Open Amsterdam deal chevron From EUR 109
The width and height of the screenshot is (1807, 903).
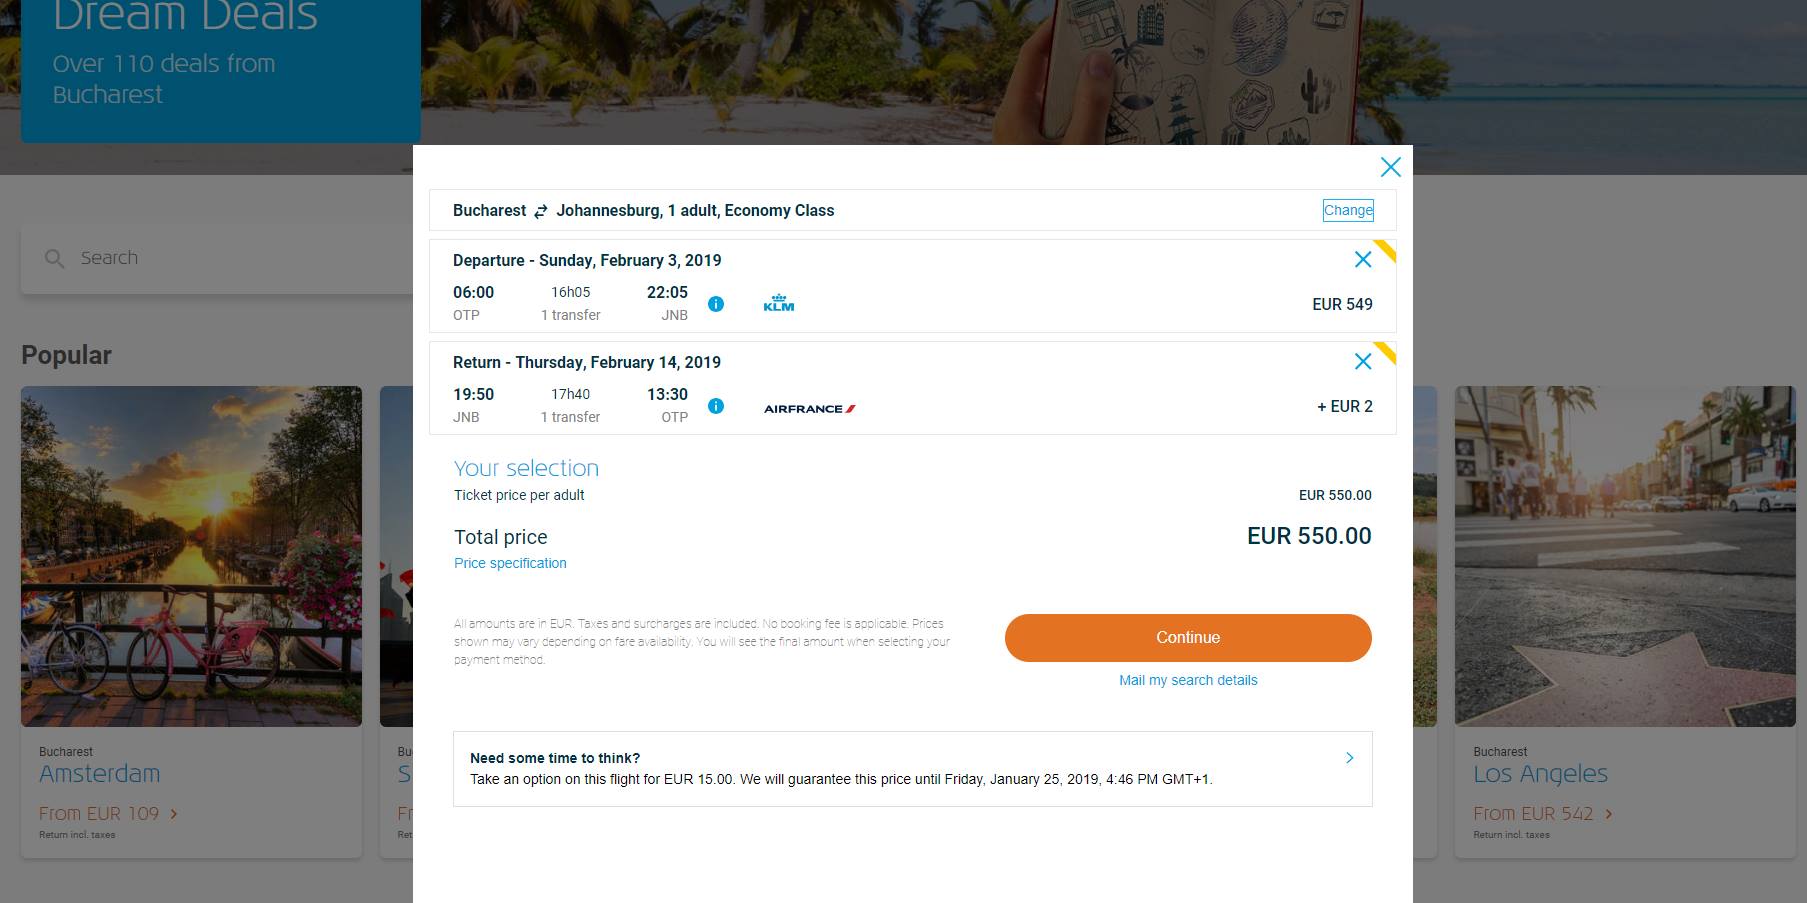click(x=174, y=814)
